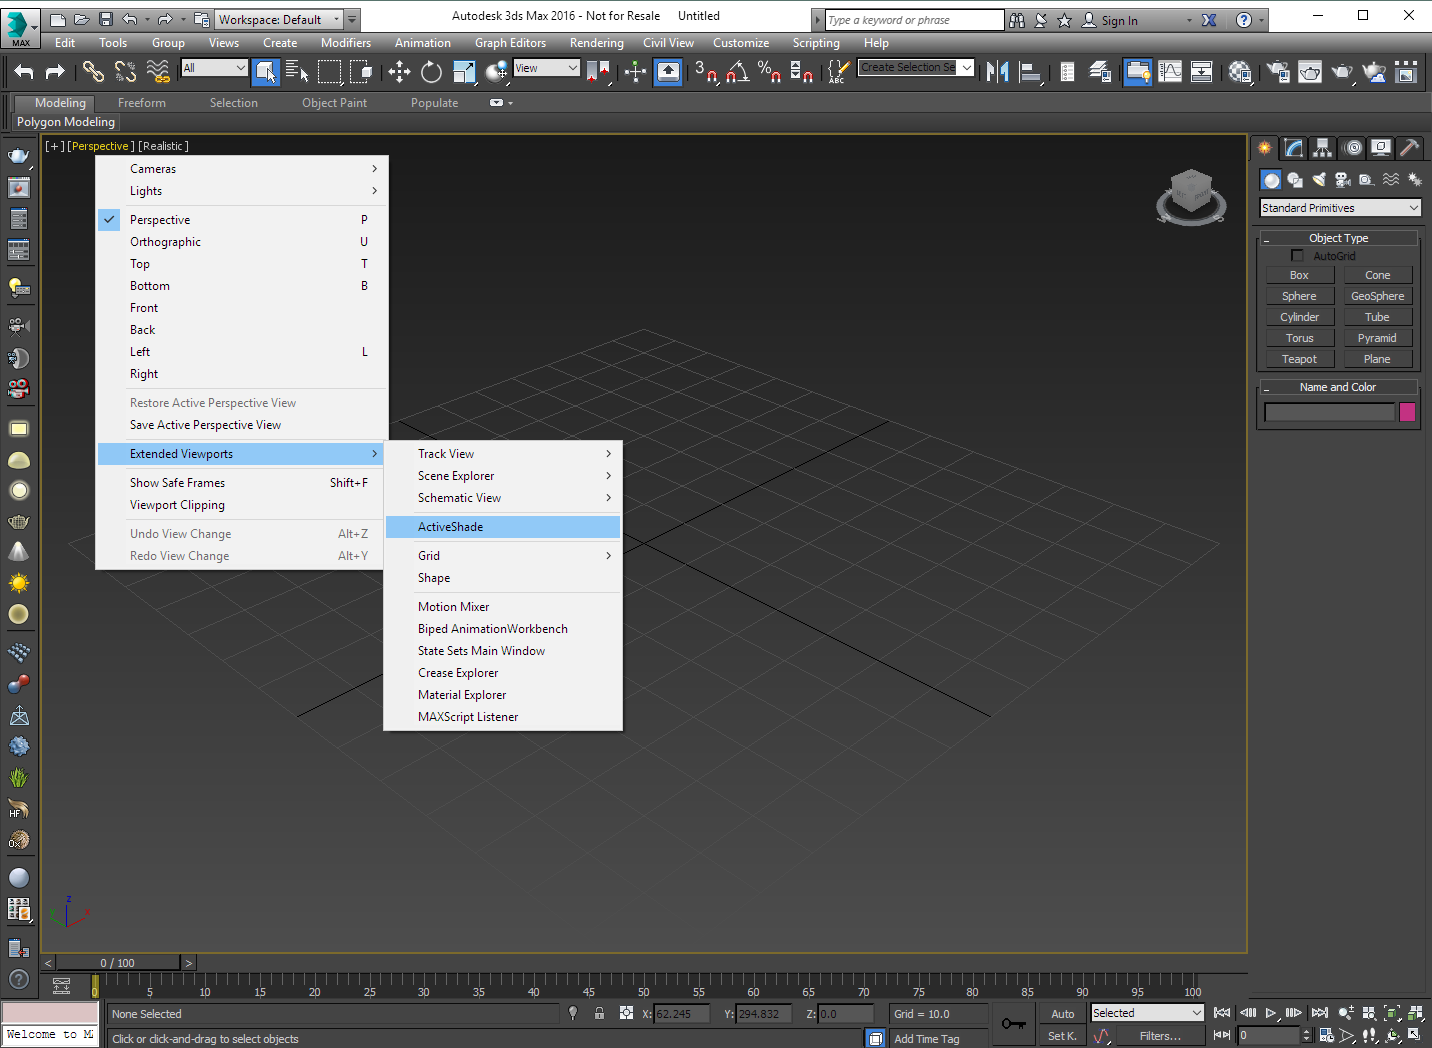
Task: Switch to the Modify panel tab
Action: tap(1294, 148)
